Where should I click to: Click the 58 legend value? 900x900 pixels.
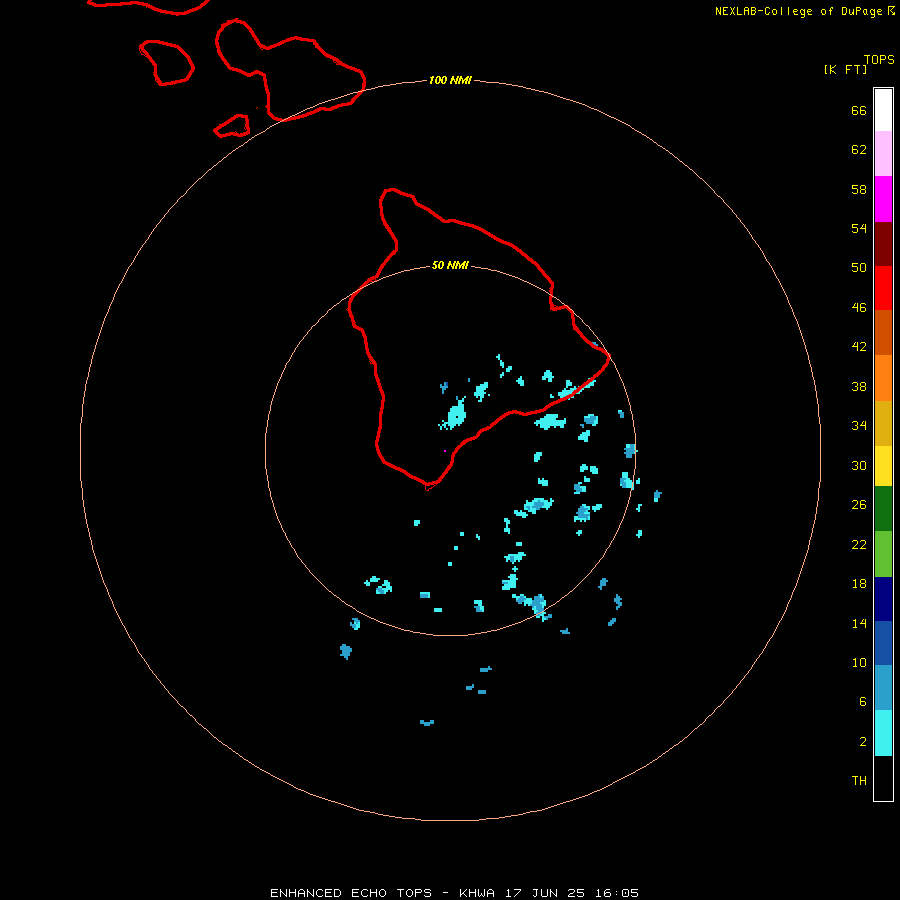point(859,189)
